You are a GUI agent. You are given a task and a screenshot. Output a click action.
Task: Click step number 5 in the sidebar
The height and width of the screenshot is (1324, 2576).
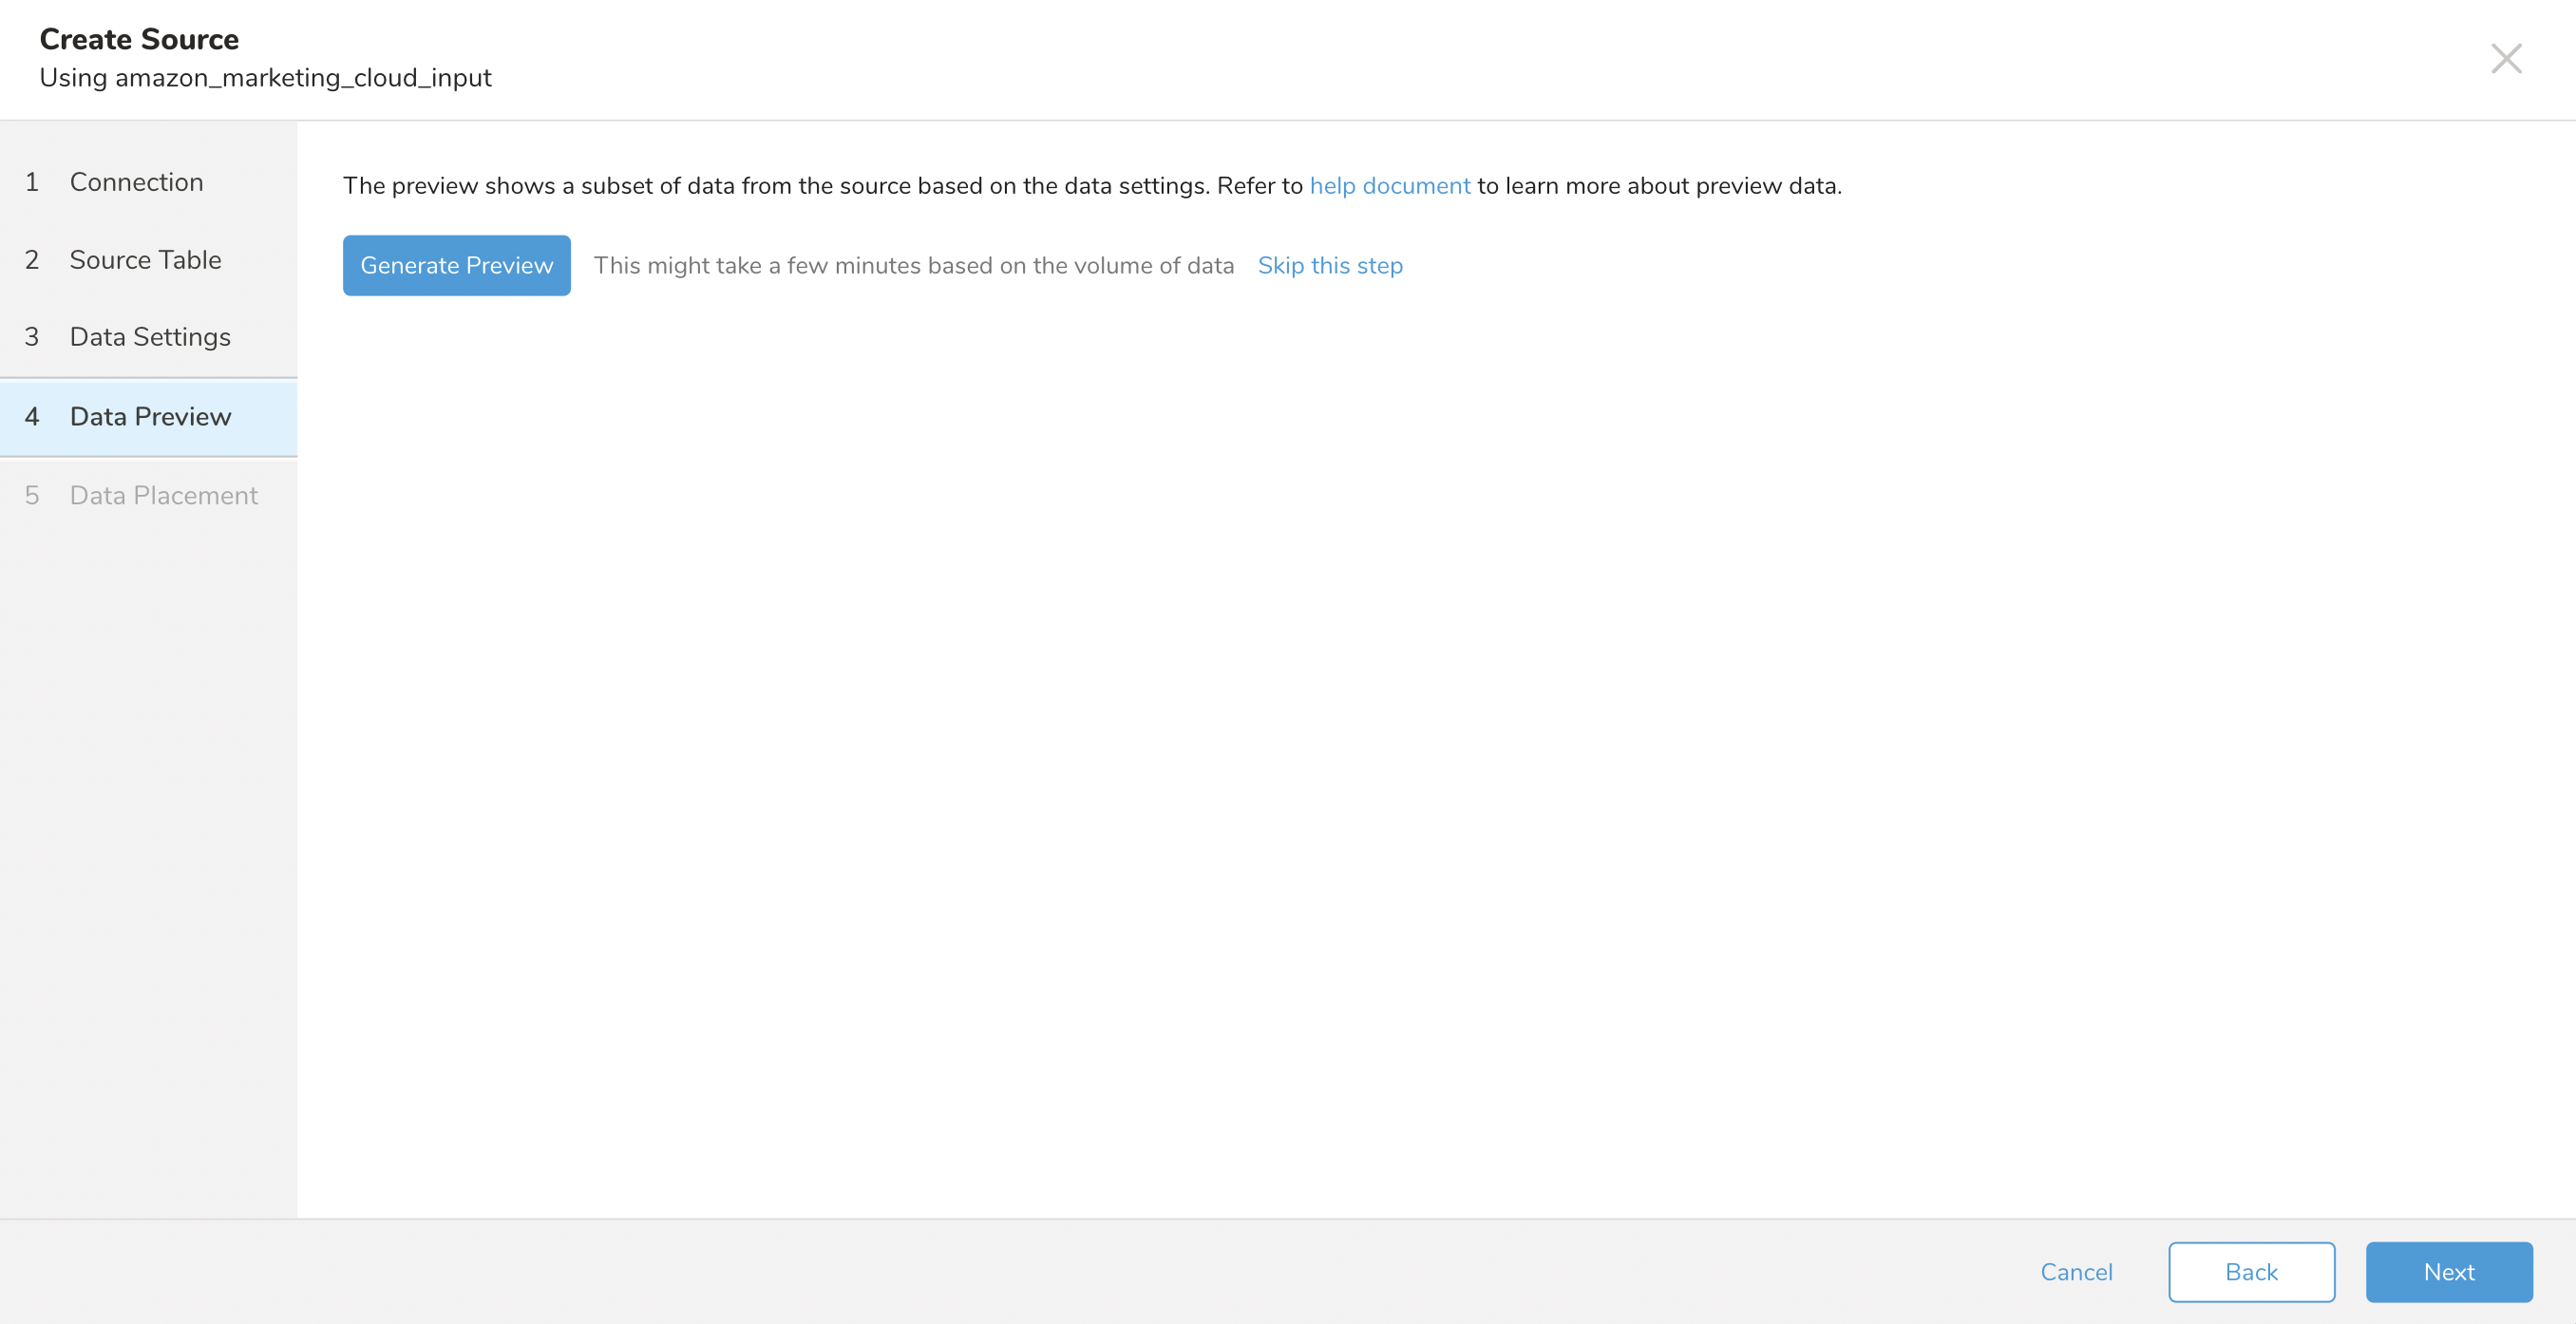click(x=32, y=496)
